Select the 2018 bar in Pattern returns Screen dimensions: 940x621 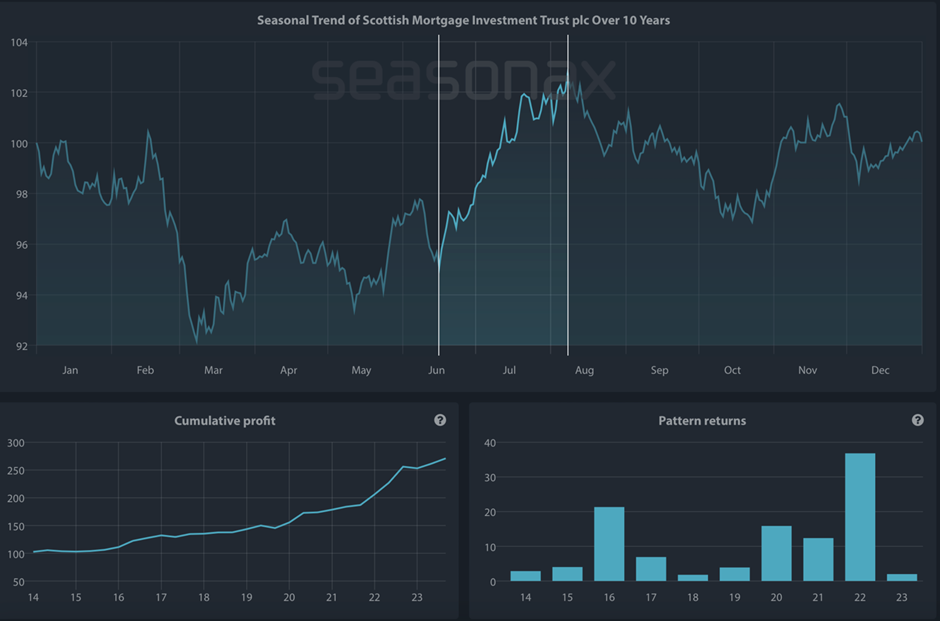pos(693,578)
